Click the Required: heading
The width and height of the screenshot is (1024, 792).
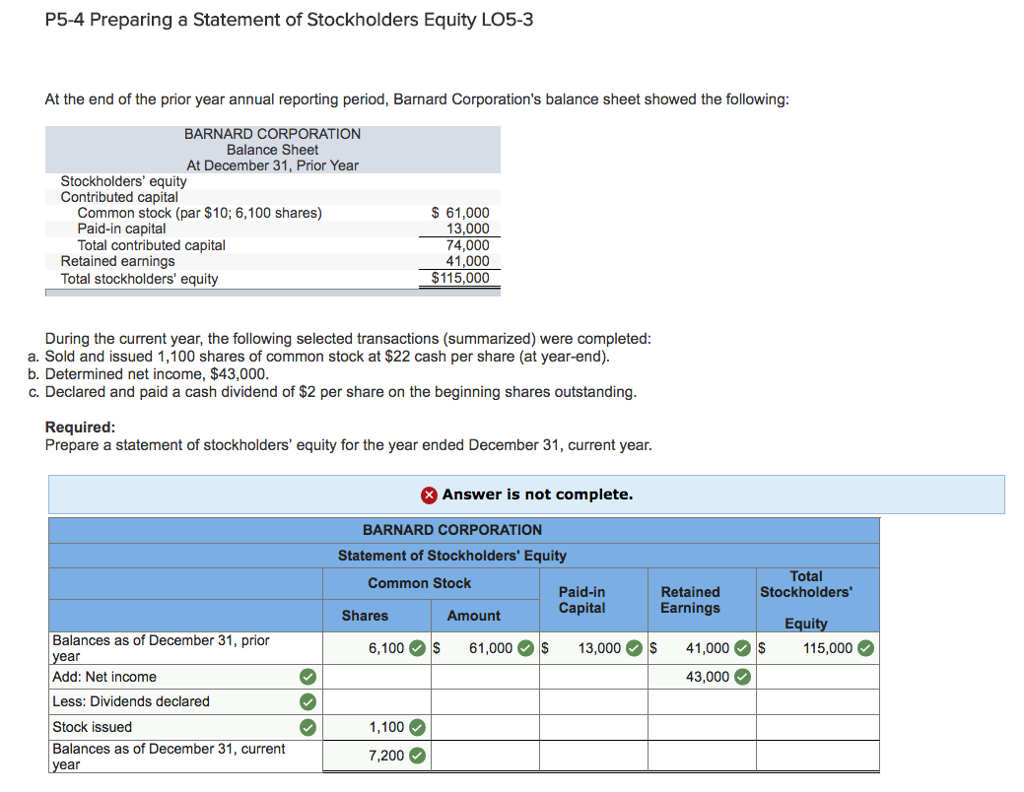(x=80, y=427)
